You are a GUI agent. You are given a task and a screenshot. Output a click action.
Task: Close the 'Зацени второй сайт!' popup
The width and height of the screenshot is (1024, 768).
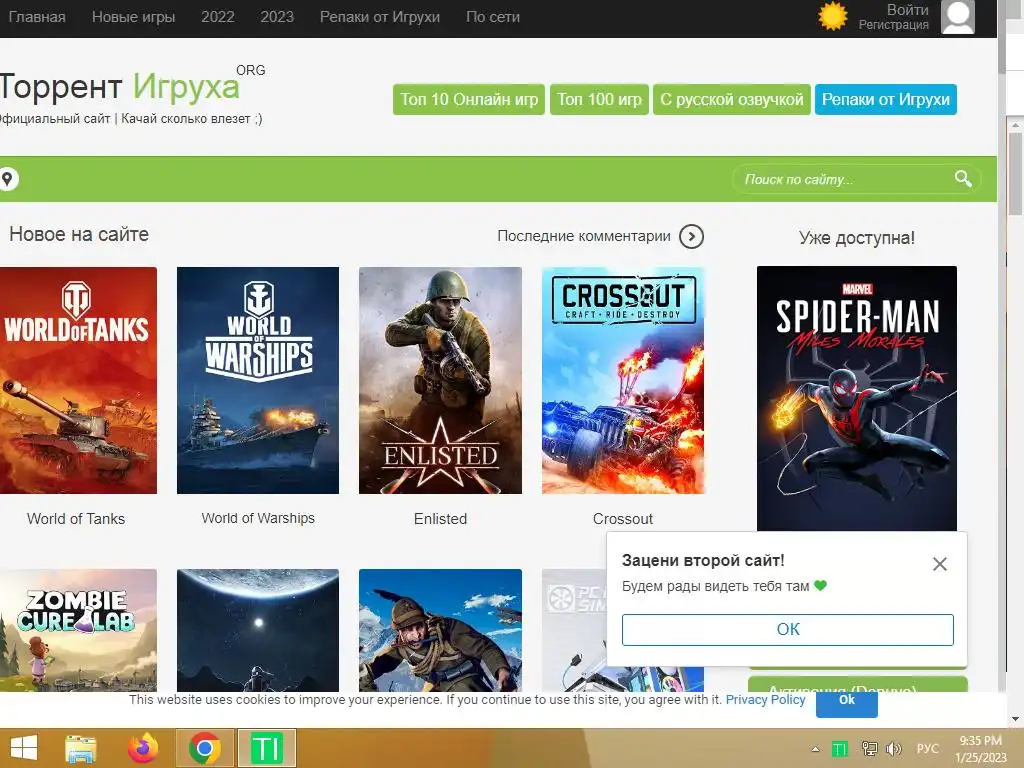click(x=939, y=564)
